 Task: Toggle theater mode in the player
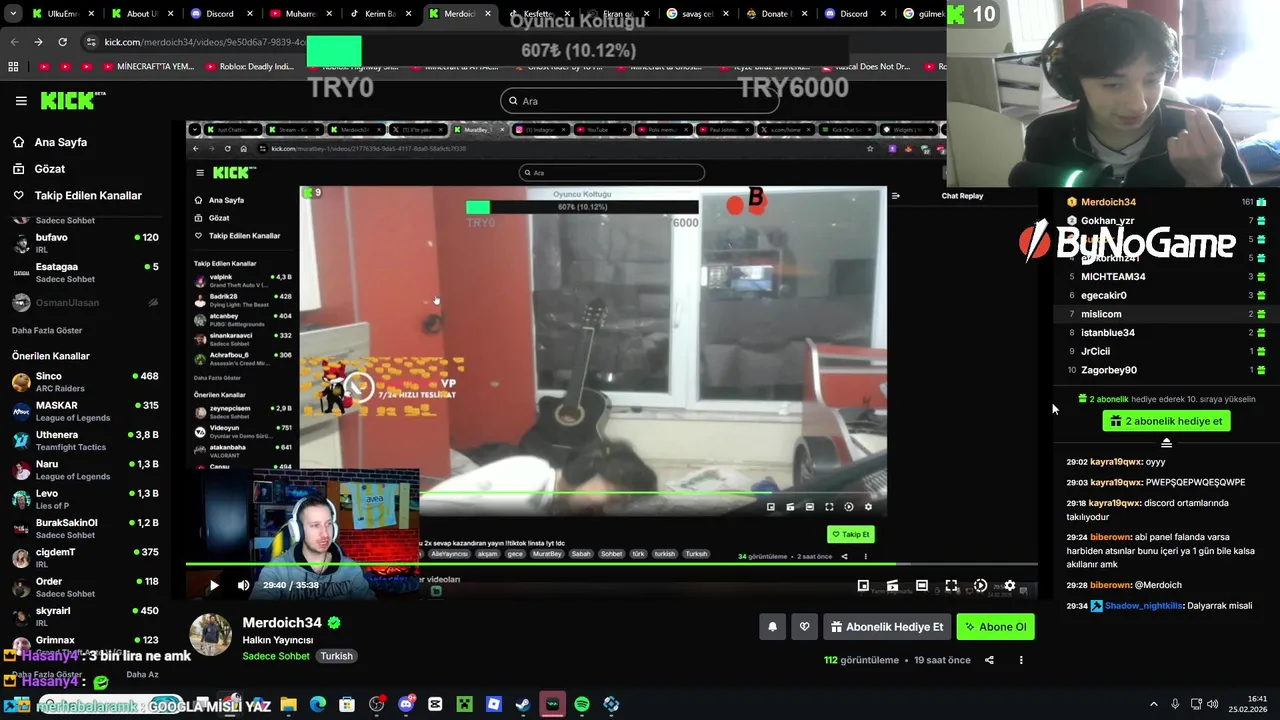pyautogui.click(x=922, y=585)
